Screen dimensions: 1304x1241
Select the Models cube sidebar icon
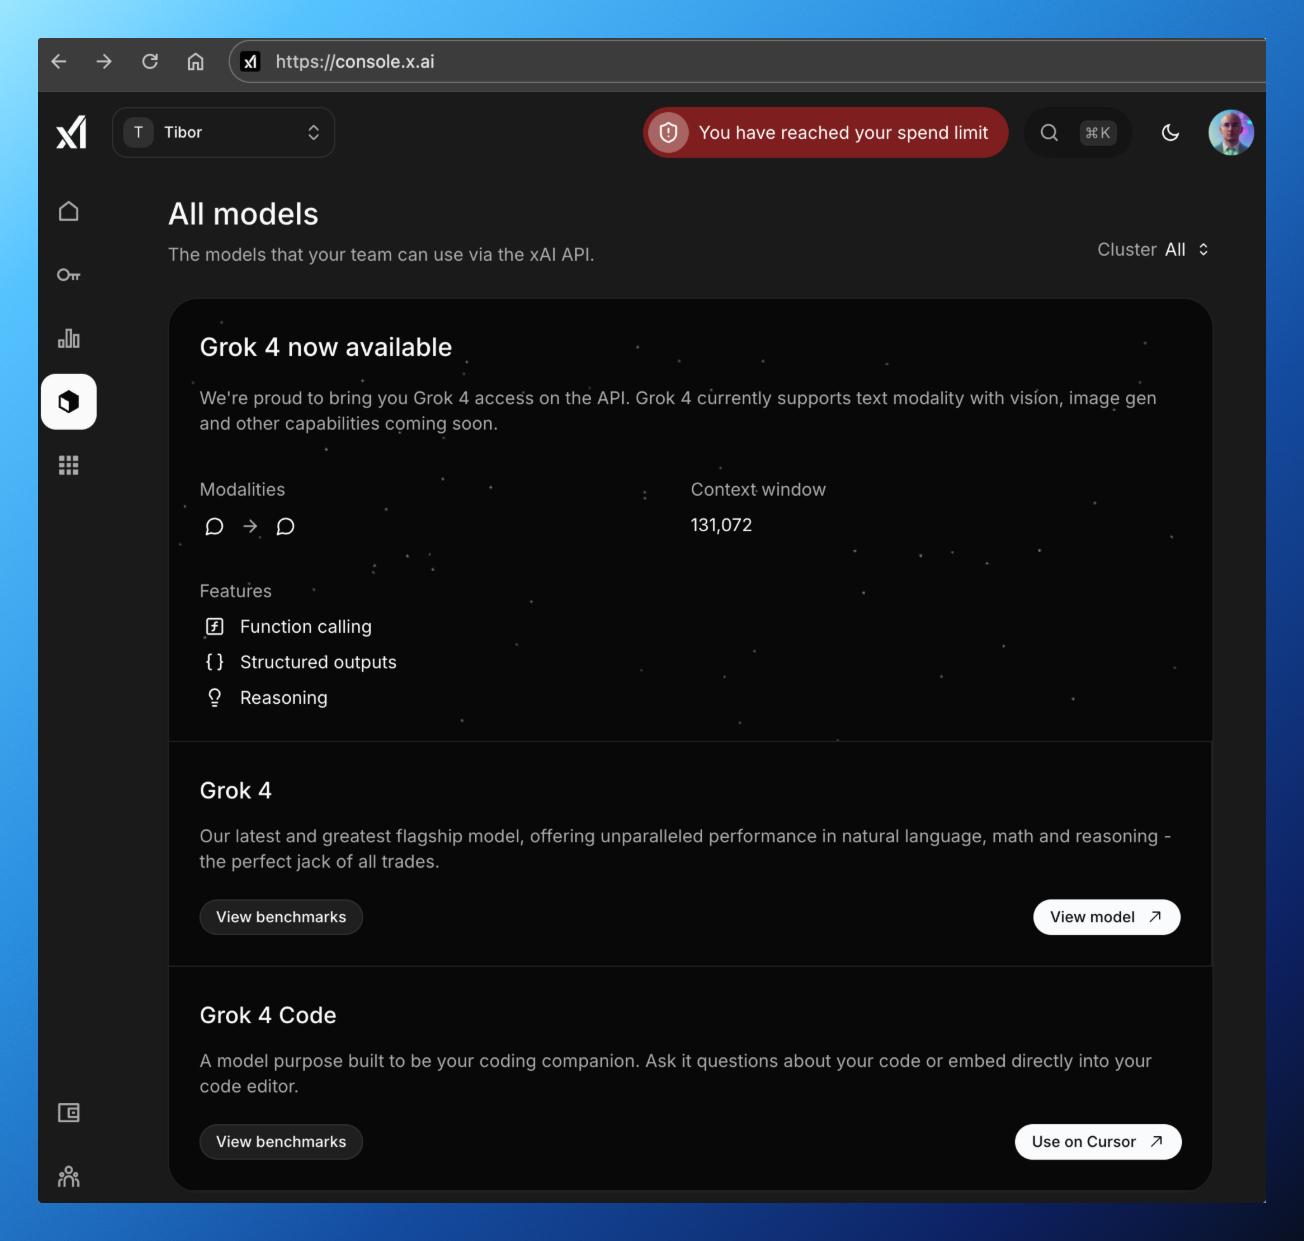coord(69,402)
